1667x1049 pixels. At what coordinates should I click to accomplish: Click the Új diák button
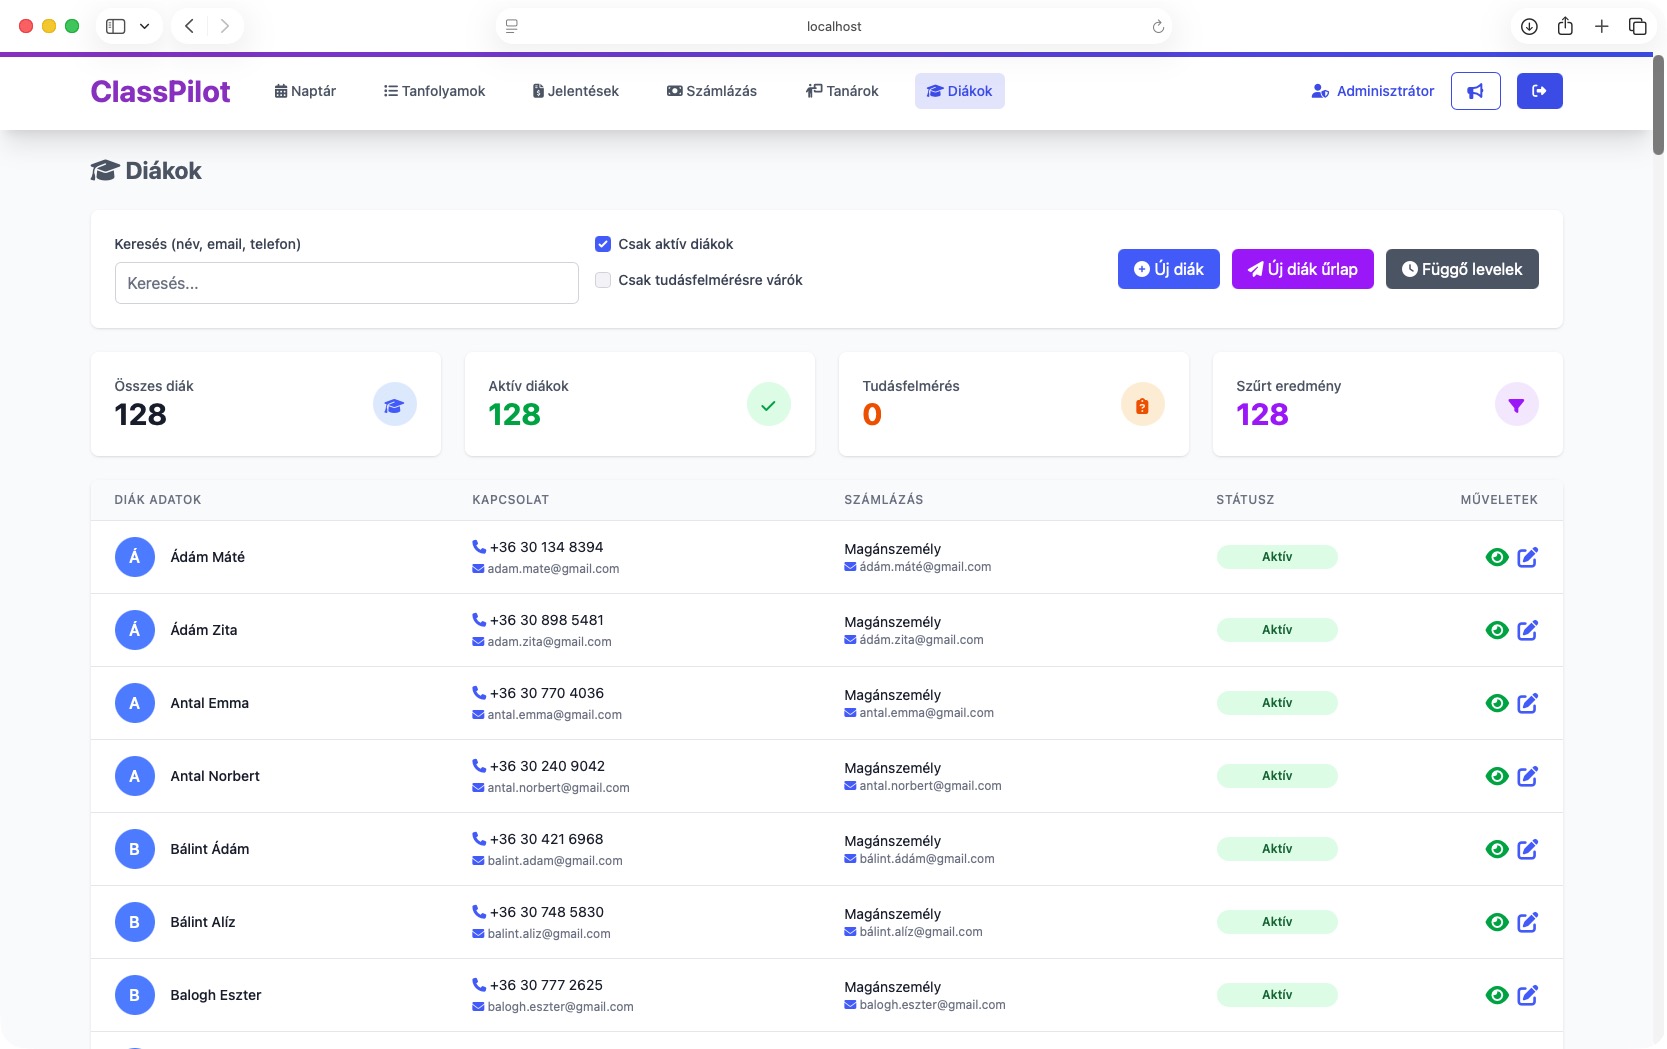pos(1168,269)
